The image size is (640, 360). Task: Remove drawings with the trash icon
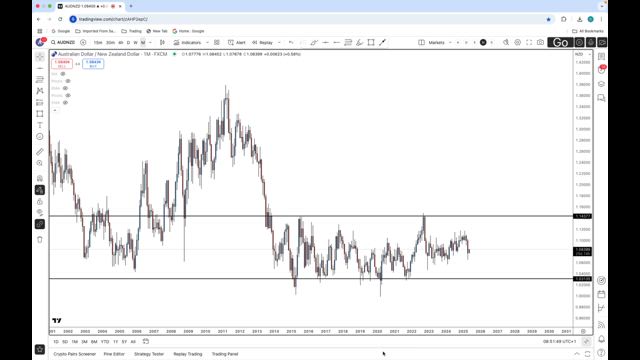coord(40,240)
